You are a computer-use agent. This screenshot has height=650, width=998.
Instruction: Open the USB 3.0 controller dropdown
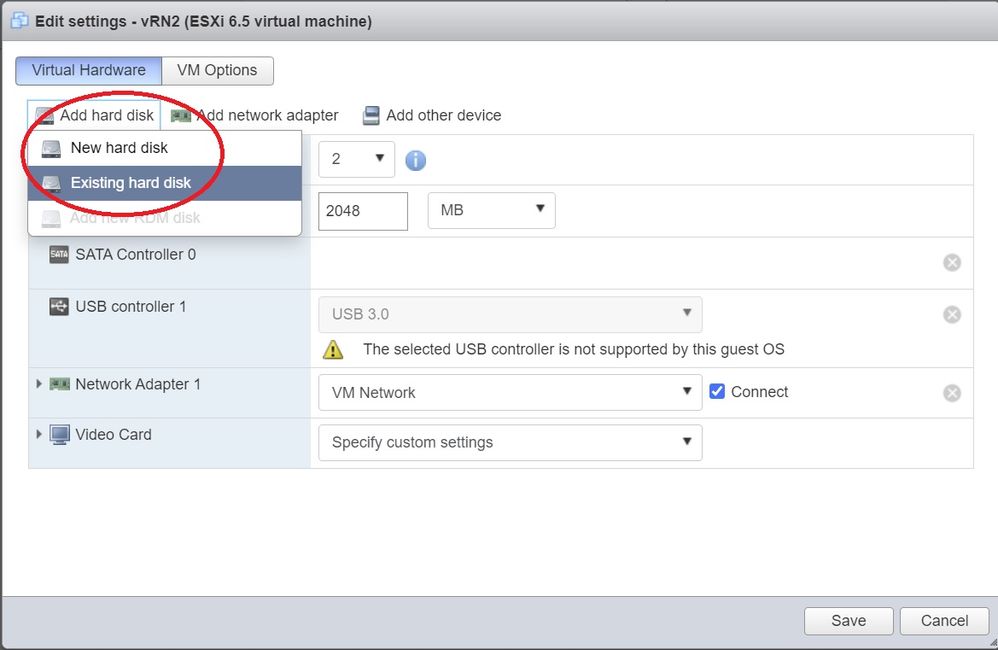pyautogui.click(x=510, y=314)
